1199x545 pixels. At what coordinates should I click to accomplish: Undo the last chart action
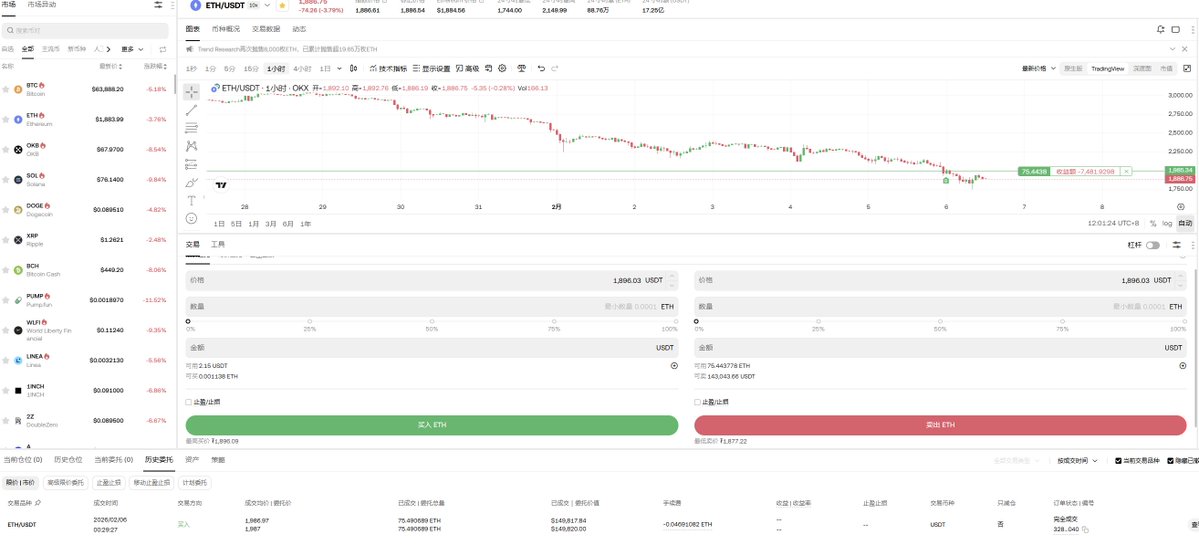[541, 68]
